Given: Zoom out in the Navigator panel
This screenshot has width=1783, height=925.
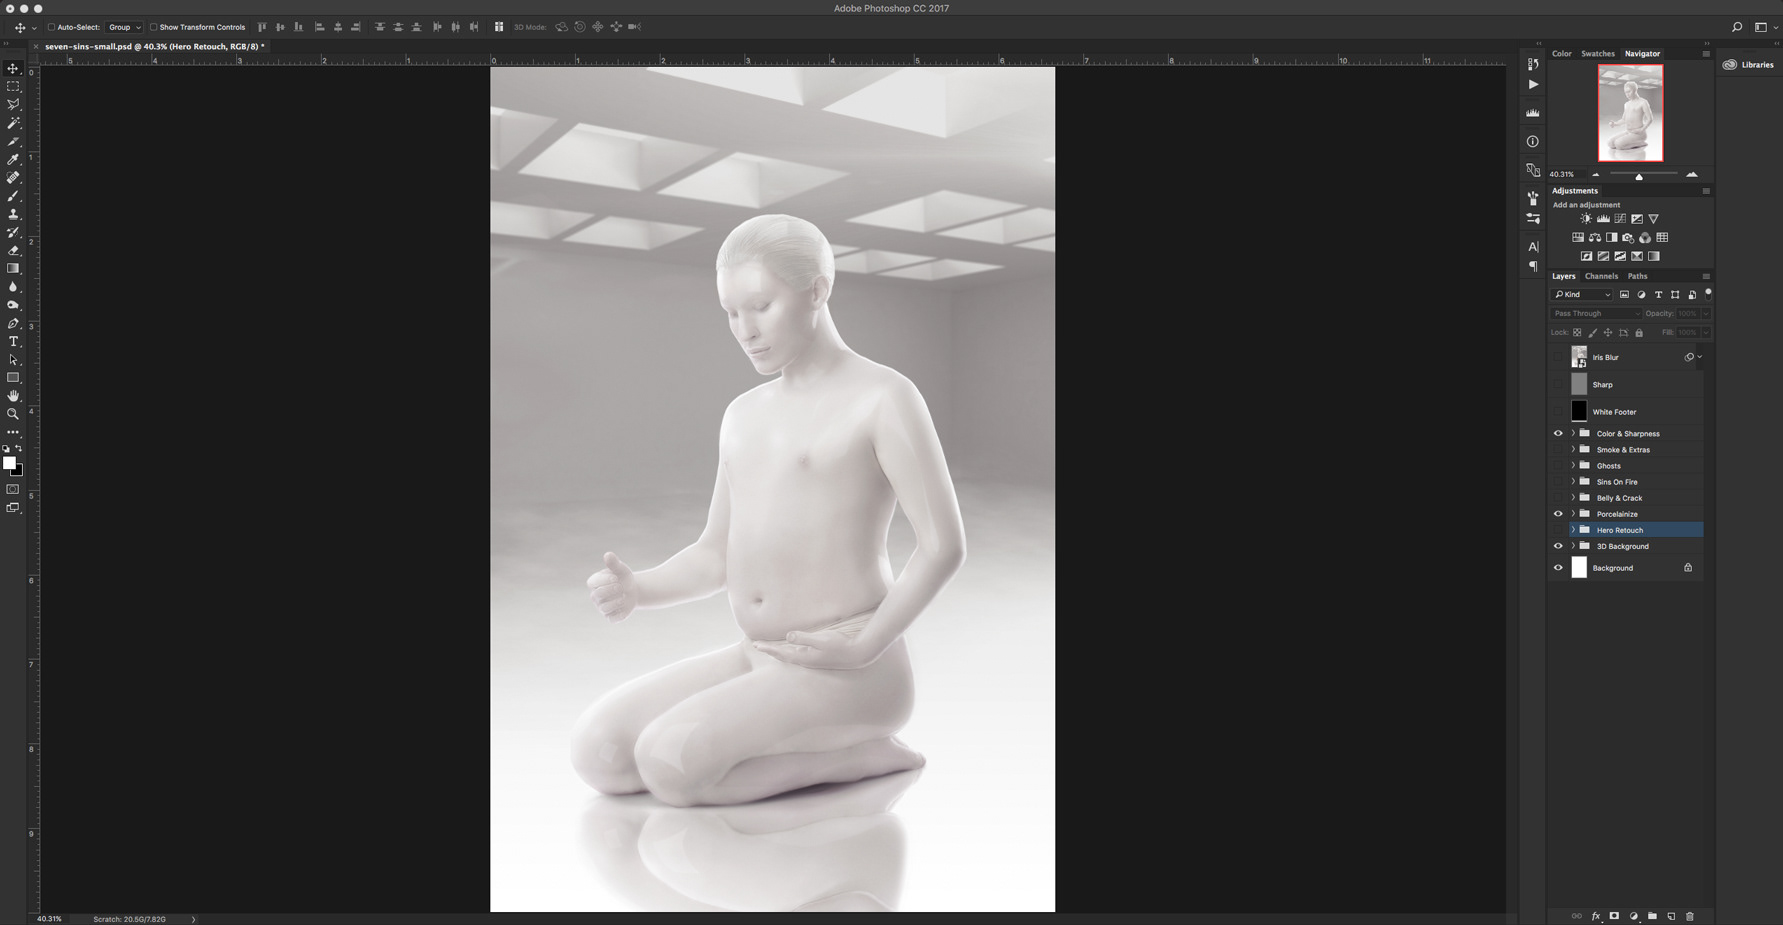Looking at the screenshot, I should [x=1595, y=175].
